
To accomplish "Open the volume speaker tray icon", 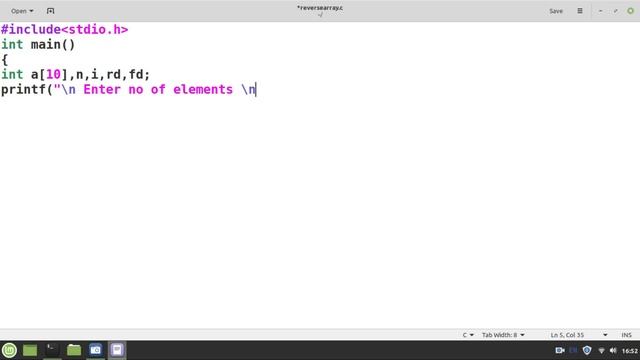I will 613,350.
